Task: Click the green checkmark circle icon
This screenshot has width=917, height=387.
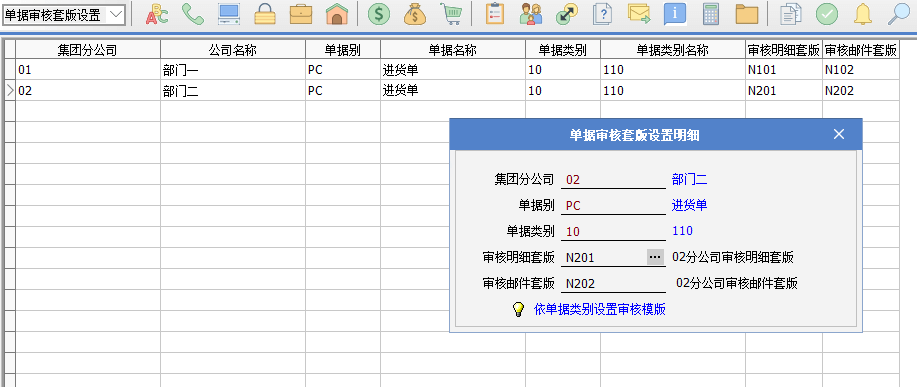Action: point(827,14)
